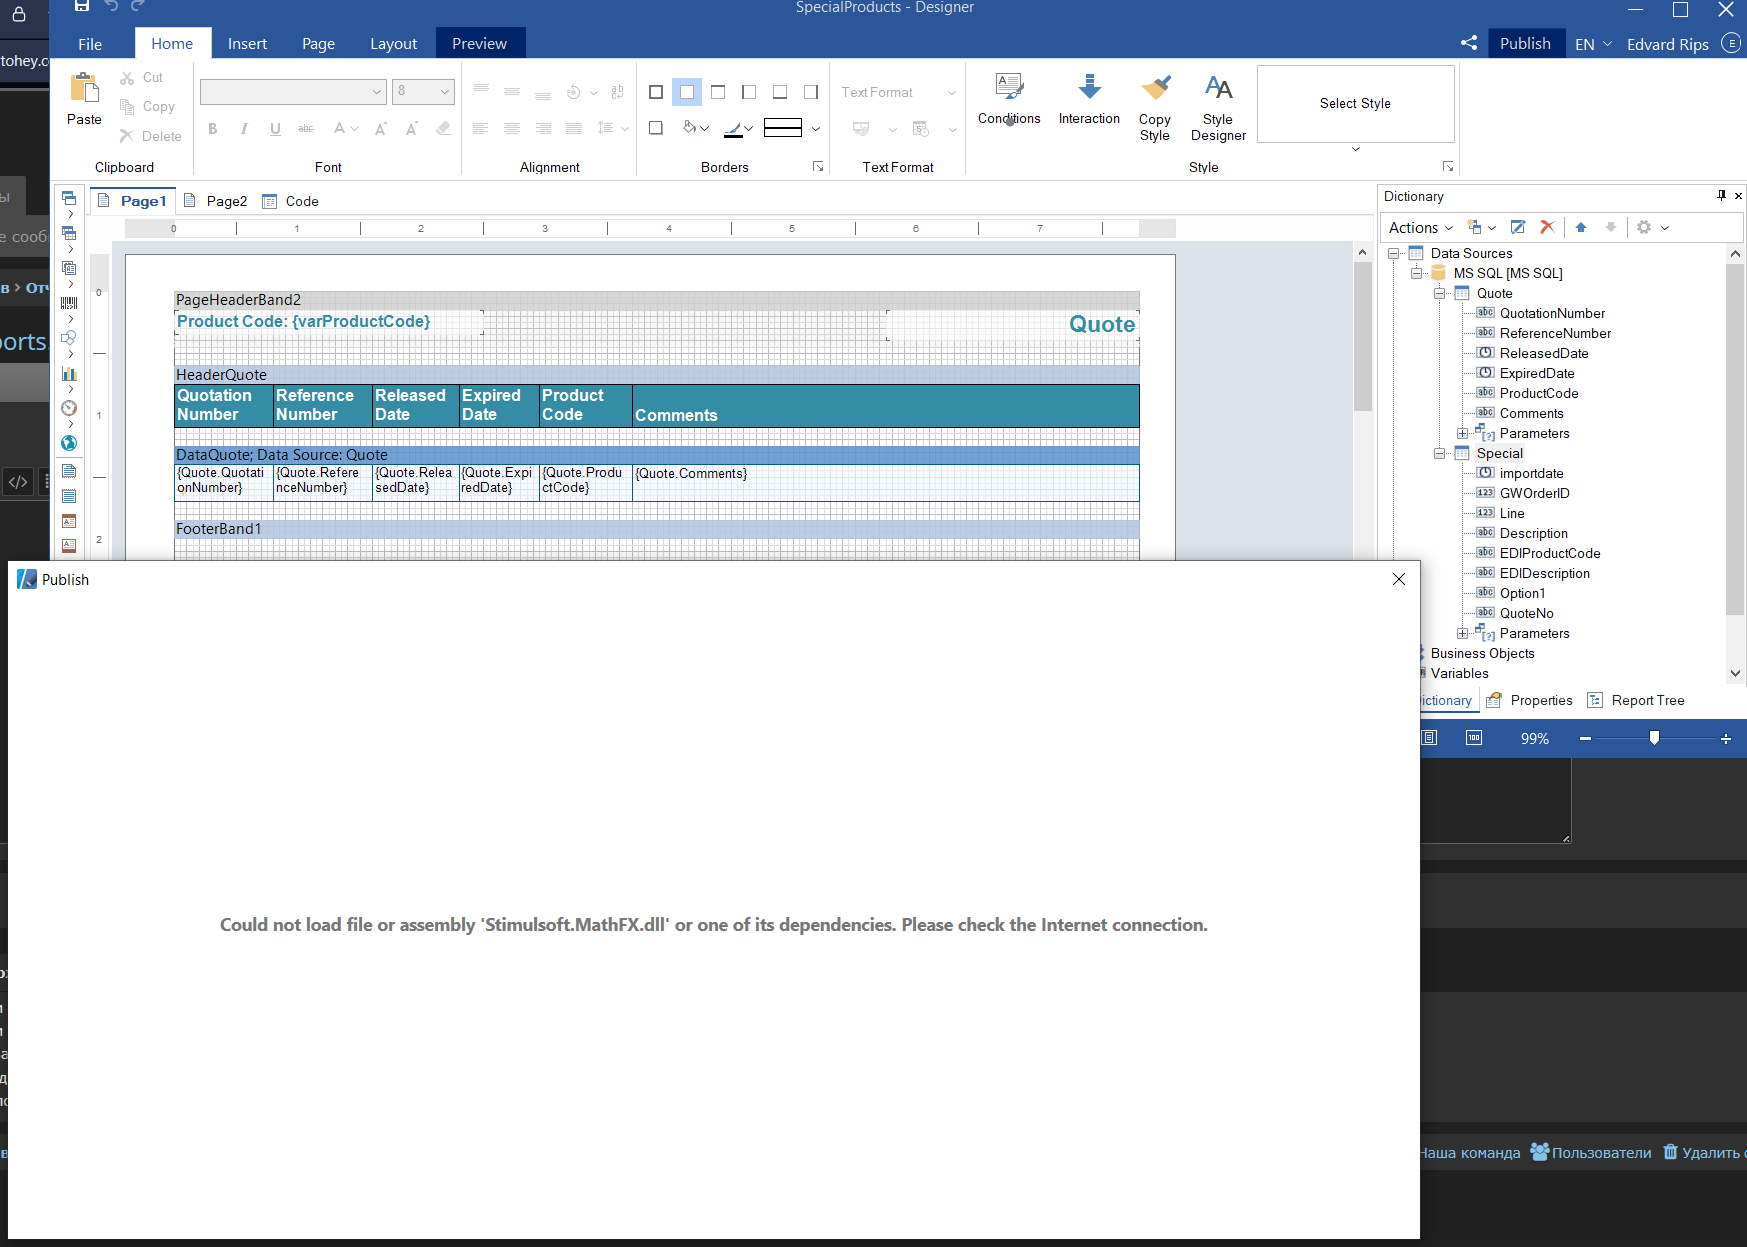Open the border color picker
The width and height of the screenshot is (1747, 1247).
coord(738,128)
